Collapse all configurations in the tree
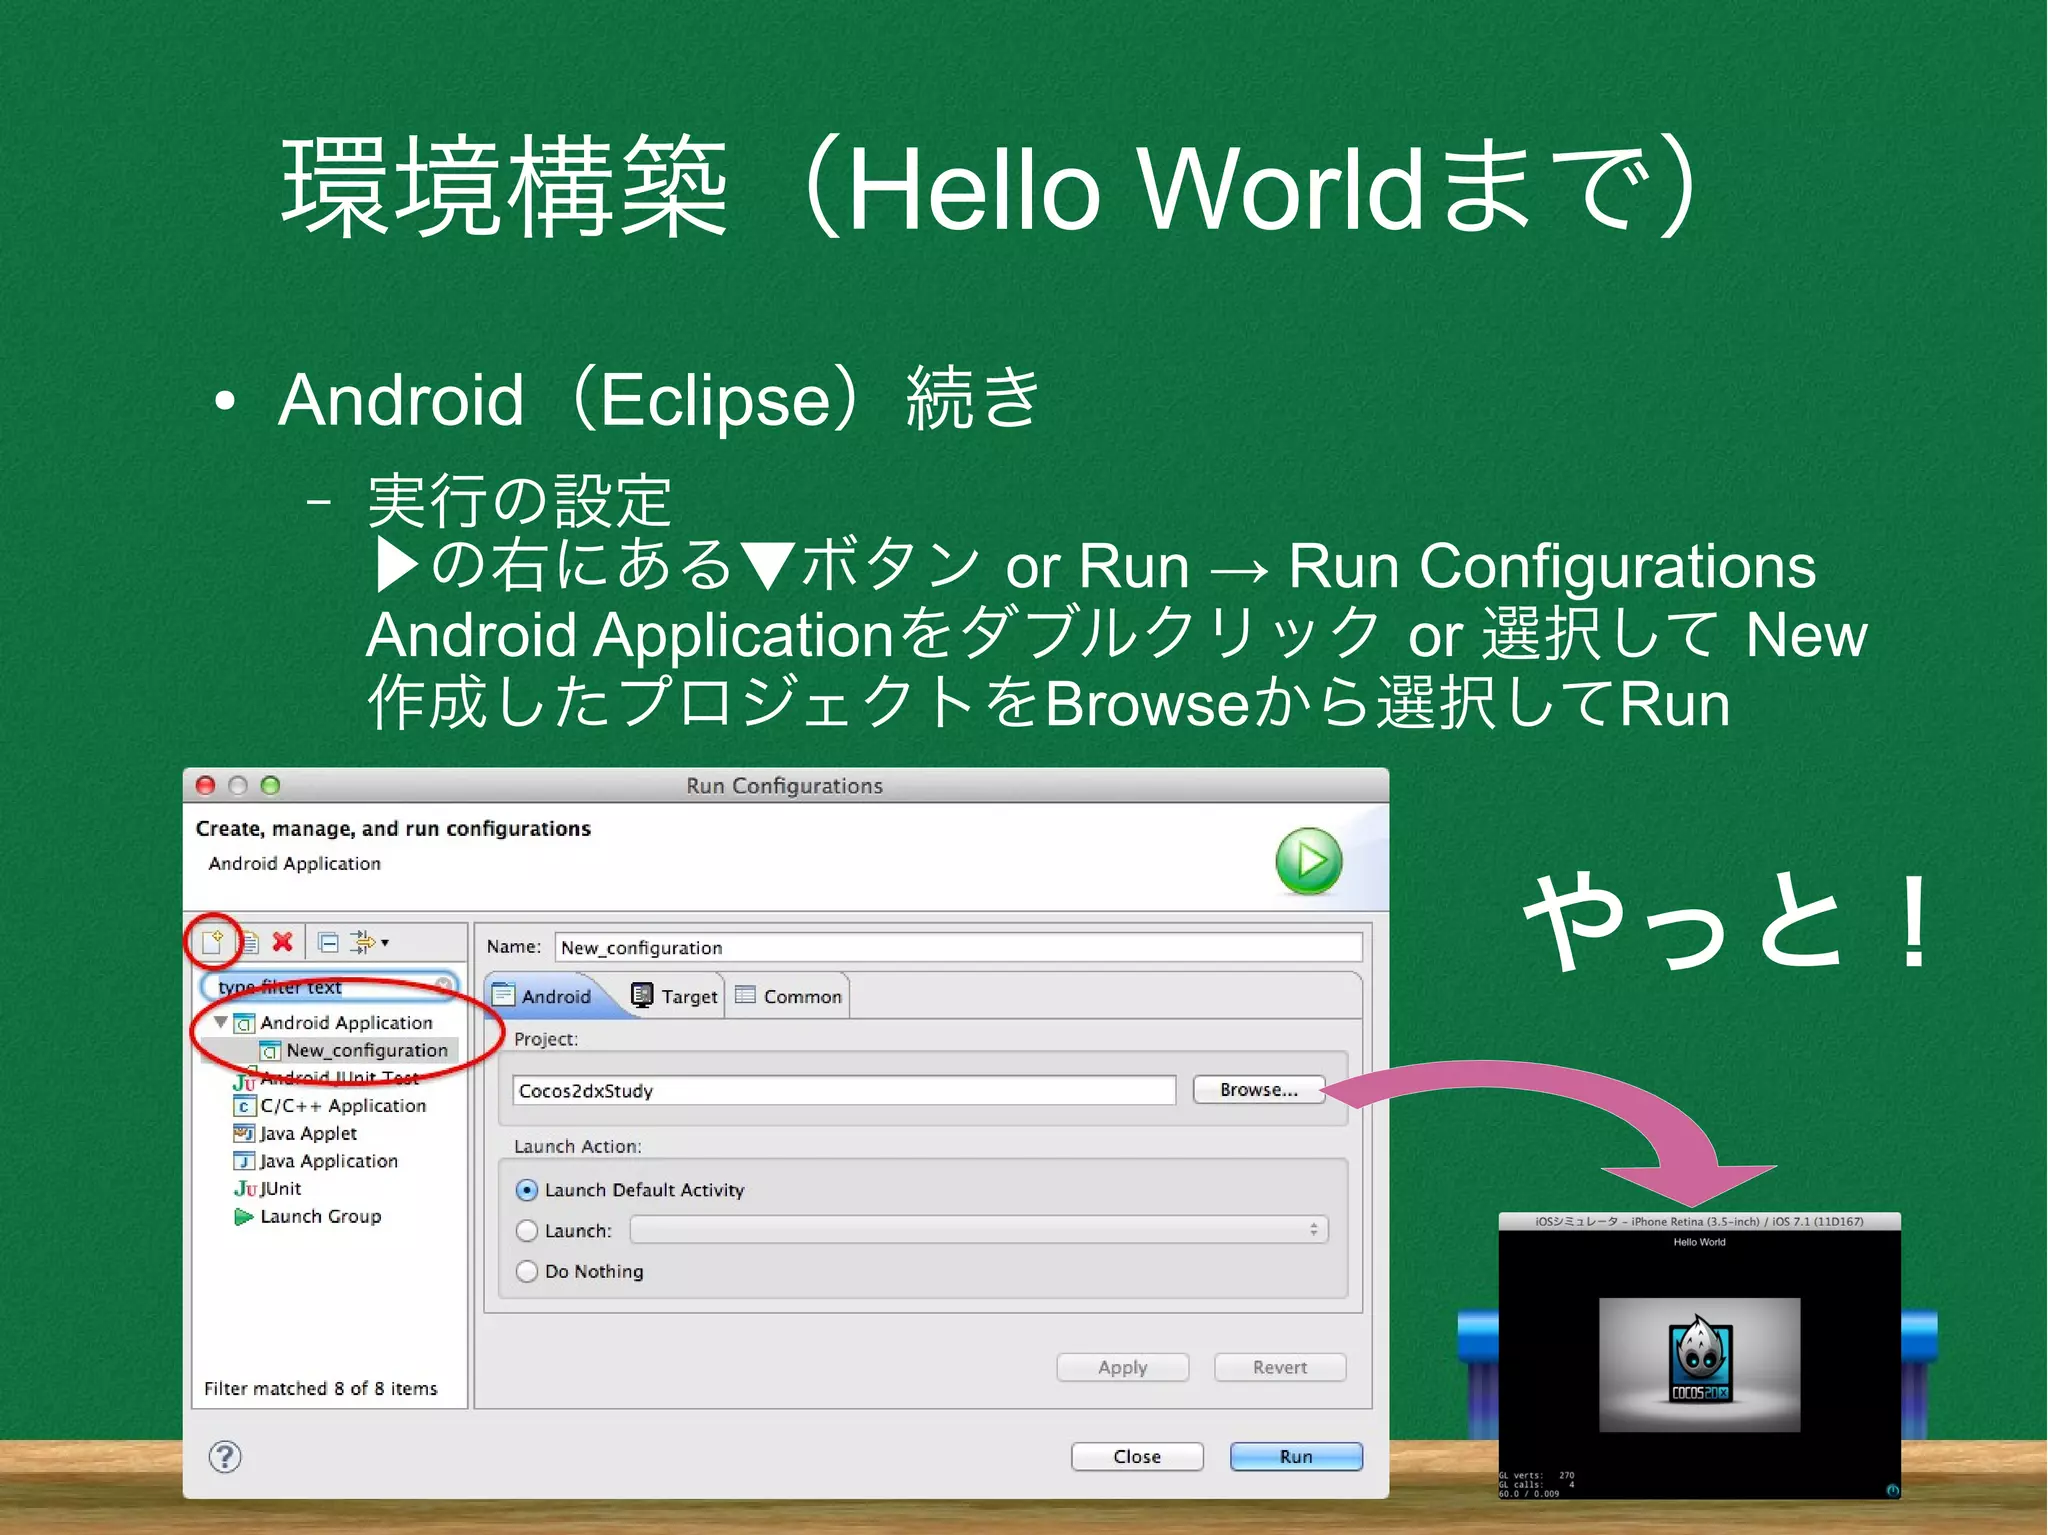The width and height of the screenshot is (2048, 1535). (x=328, y=942)
